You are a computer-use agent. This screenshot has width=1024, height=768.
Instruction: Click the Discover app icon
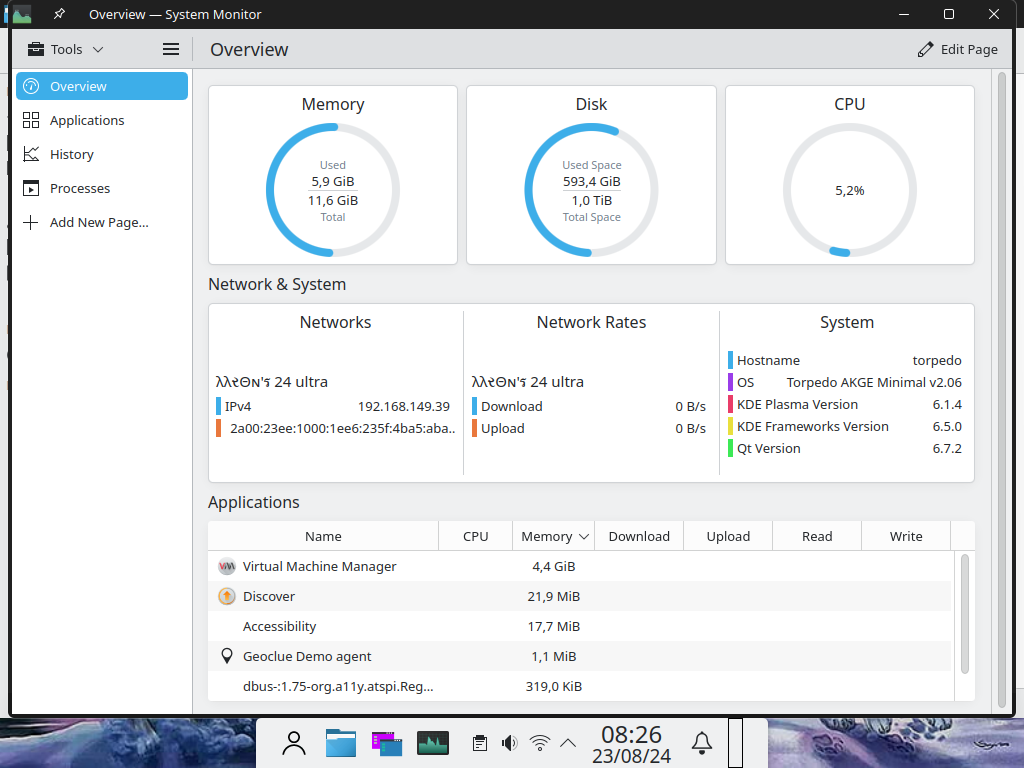227,596
